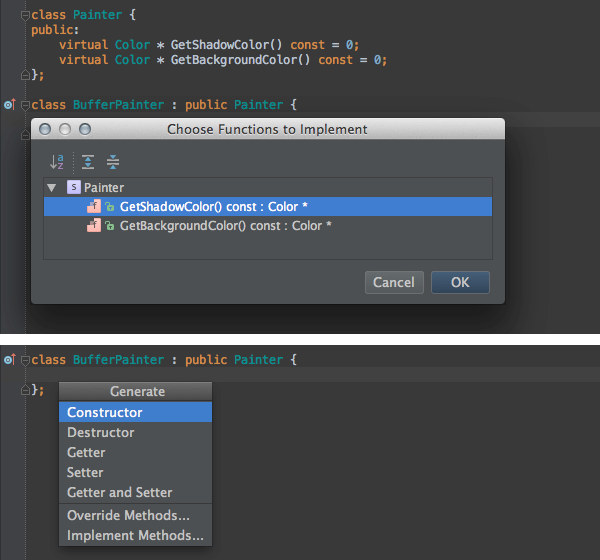Viewport: 600px width, 560px height.
Task: Click green public lock icon of GetShadowColor
Action: (x=110, y=207)
